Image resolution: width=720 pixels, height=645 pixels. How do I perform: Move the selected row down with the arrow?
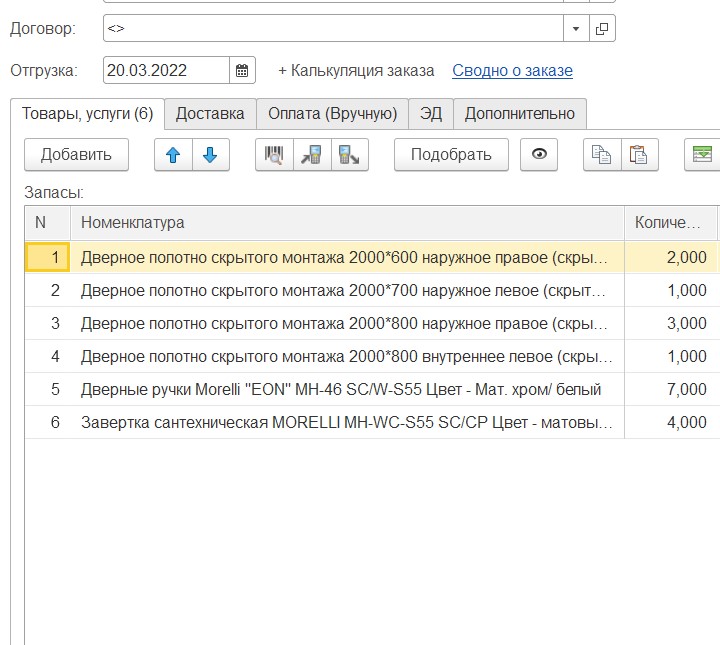(210, 155)
